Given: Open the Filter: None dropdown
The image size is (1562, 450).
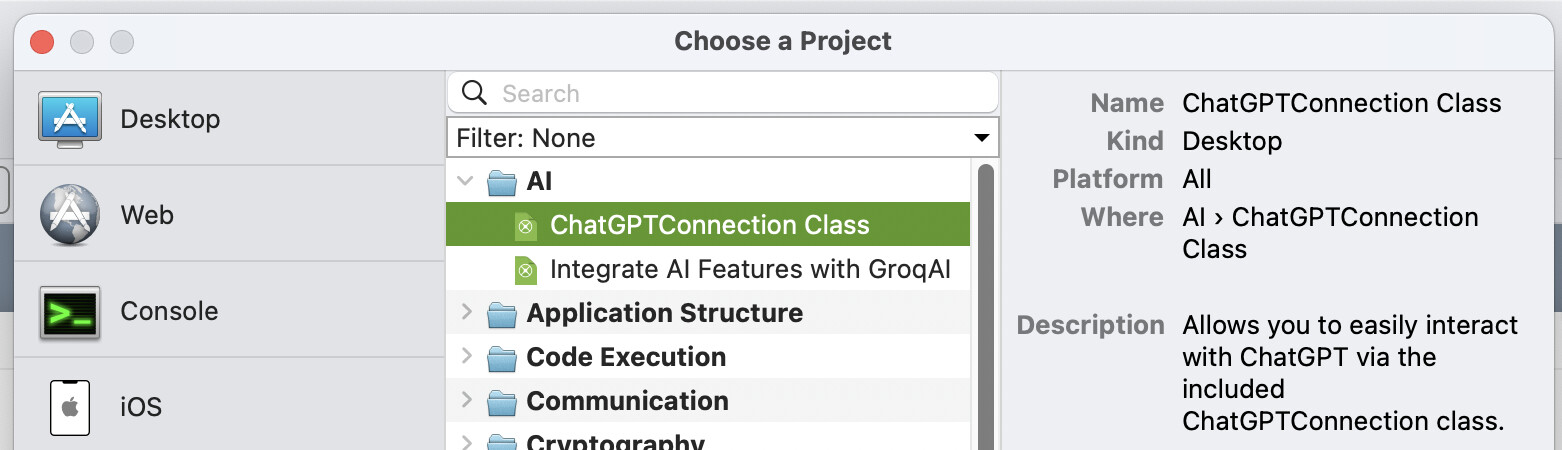Looking at the screenshot, I should pos(723,138).
